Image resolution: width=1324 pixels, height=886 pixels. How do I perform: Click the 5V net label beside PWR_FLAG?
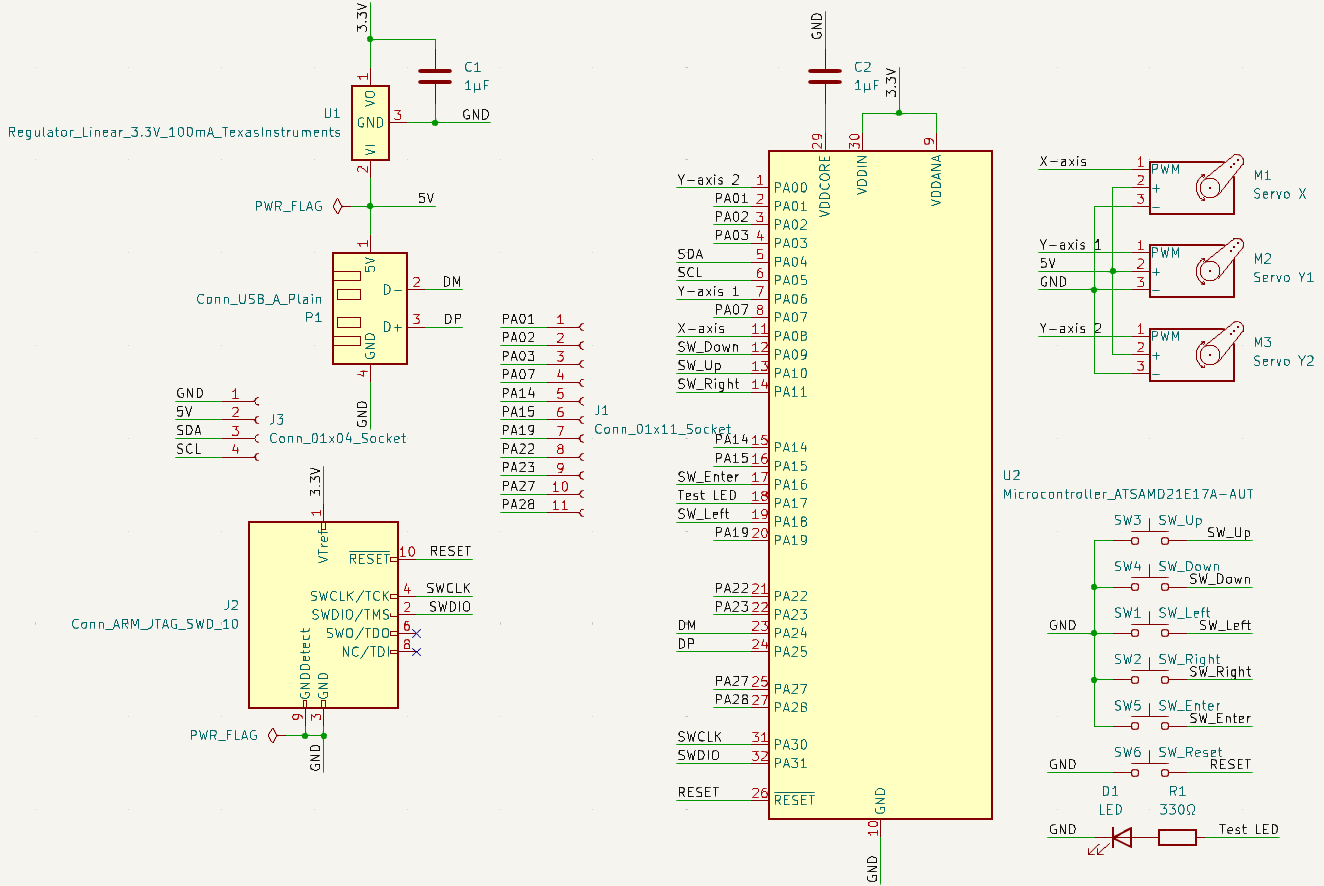[426, 198]
